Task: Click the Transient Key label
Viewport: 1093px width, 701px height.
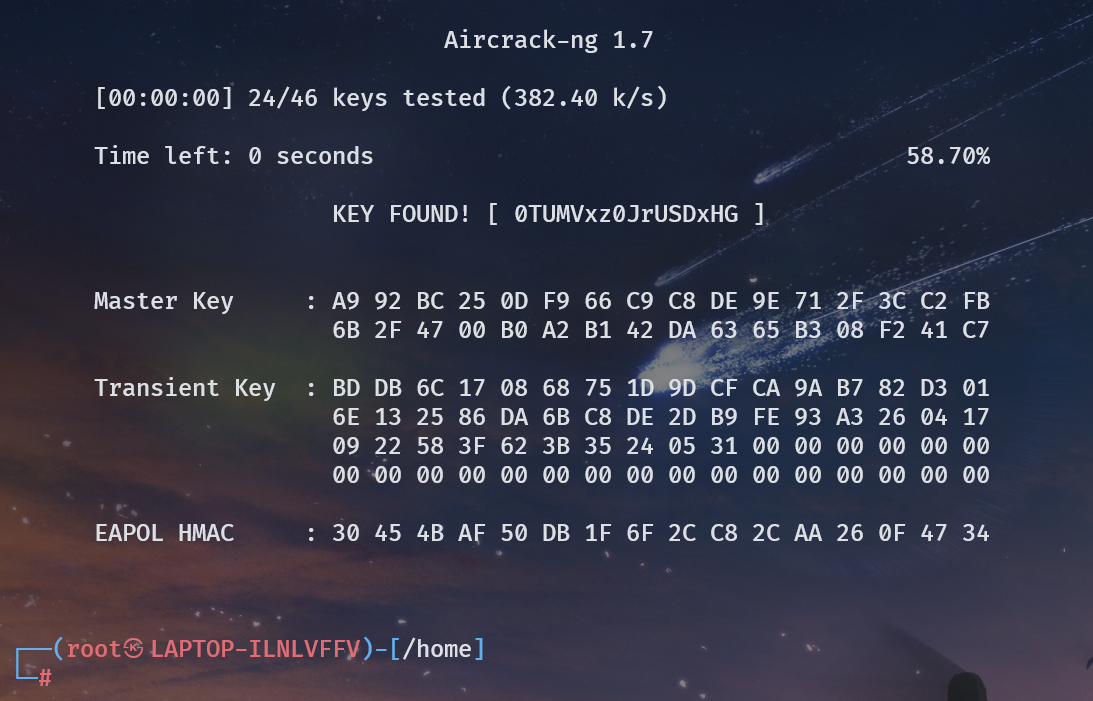Action: [x=185, y=389]
